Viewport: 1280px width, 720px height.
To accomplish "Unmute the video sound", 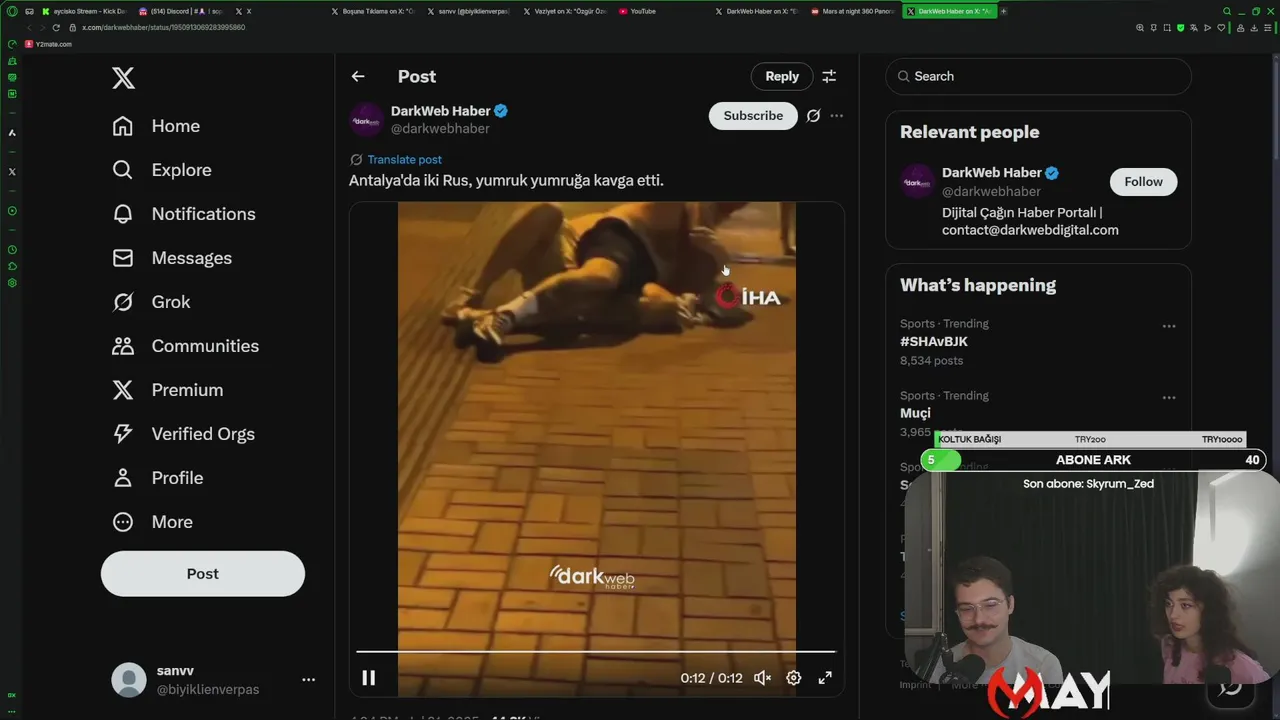I will pos(762,678).
